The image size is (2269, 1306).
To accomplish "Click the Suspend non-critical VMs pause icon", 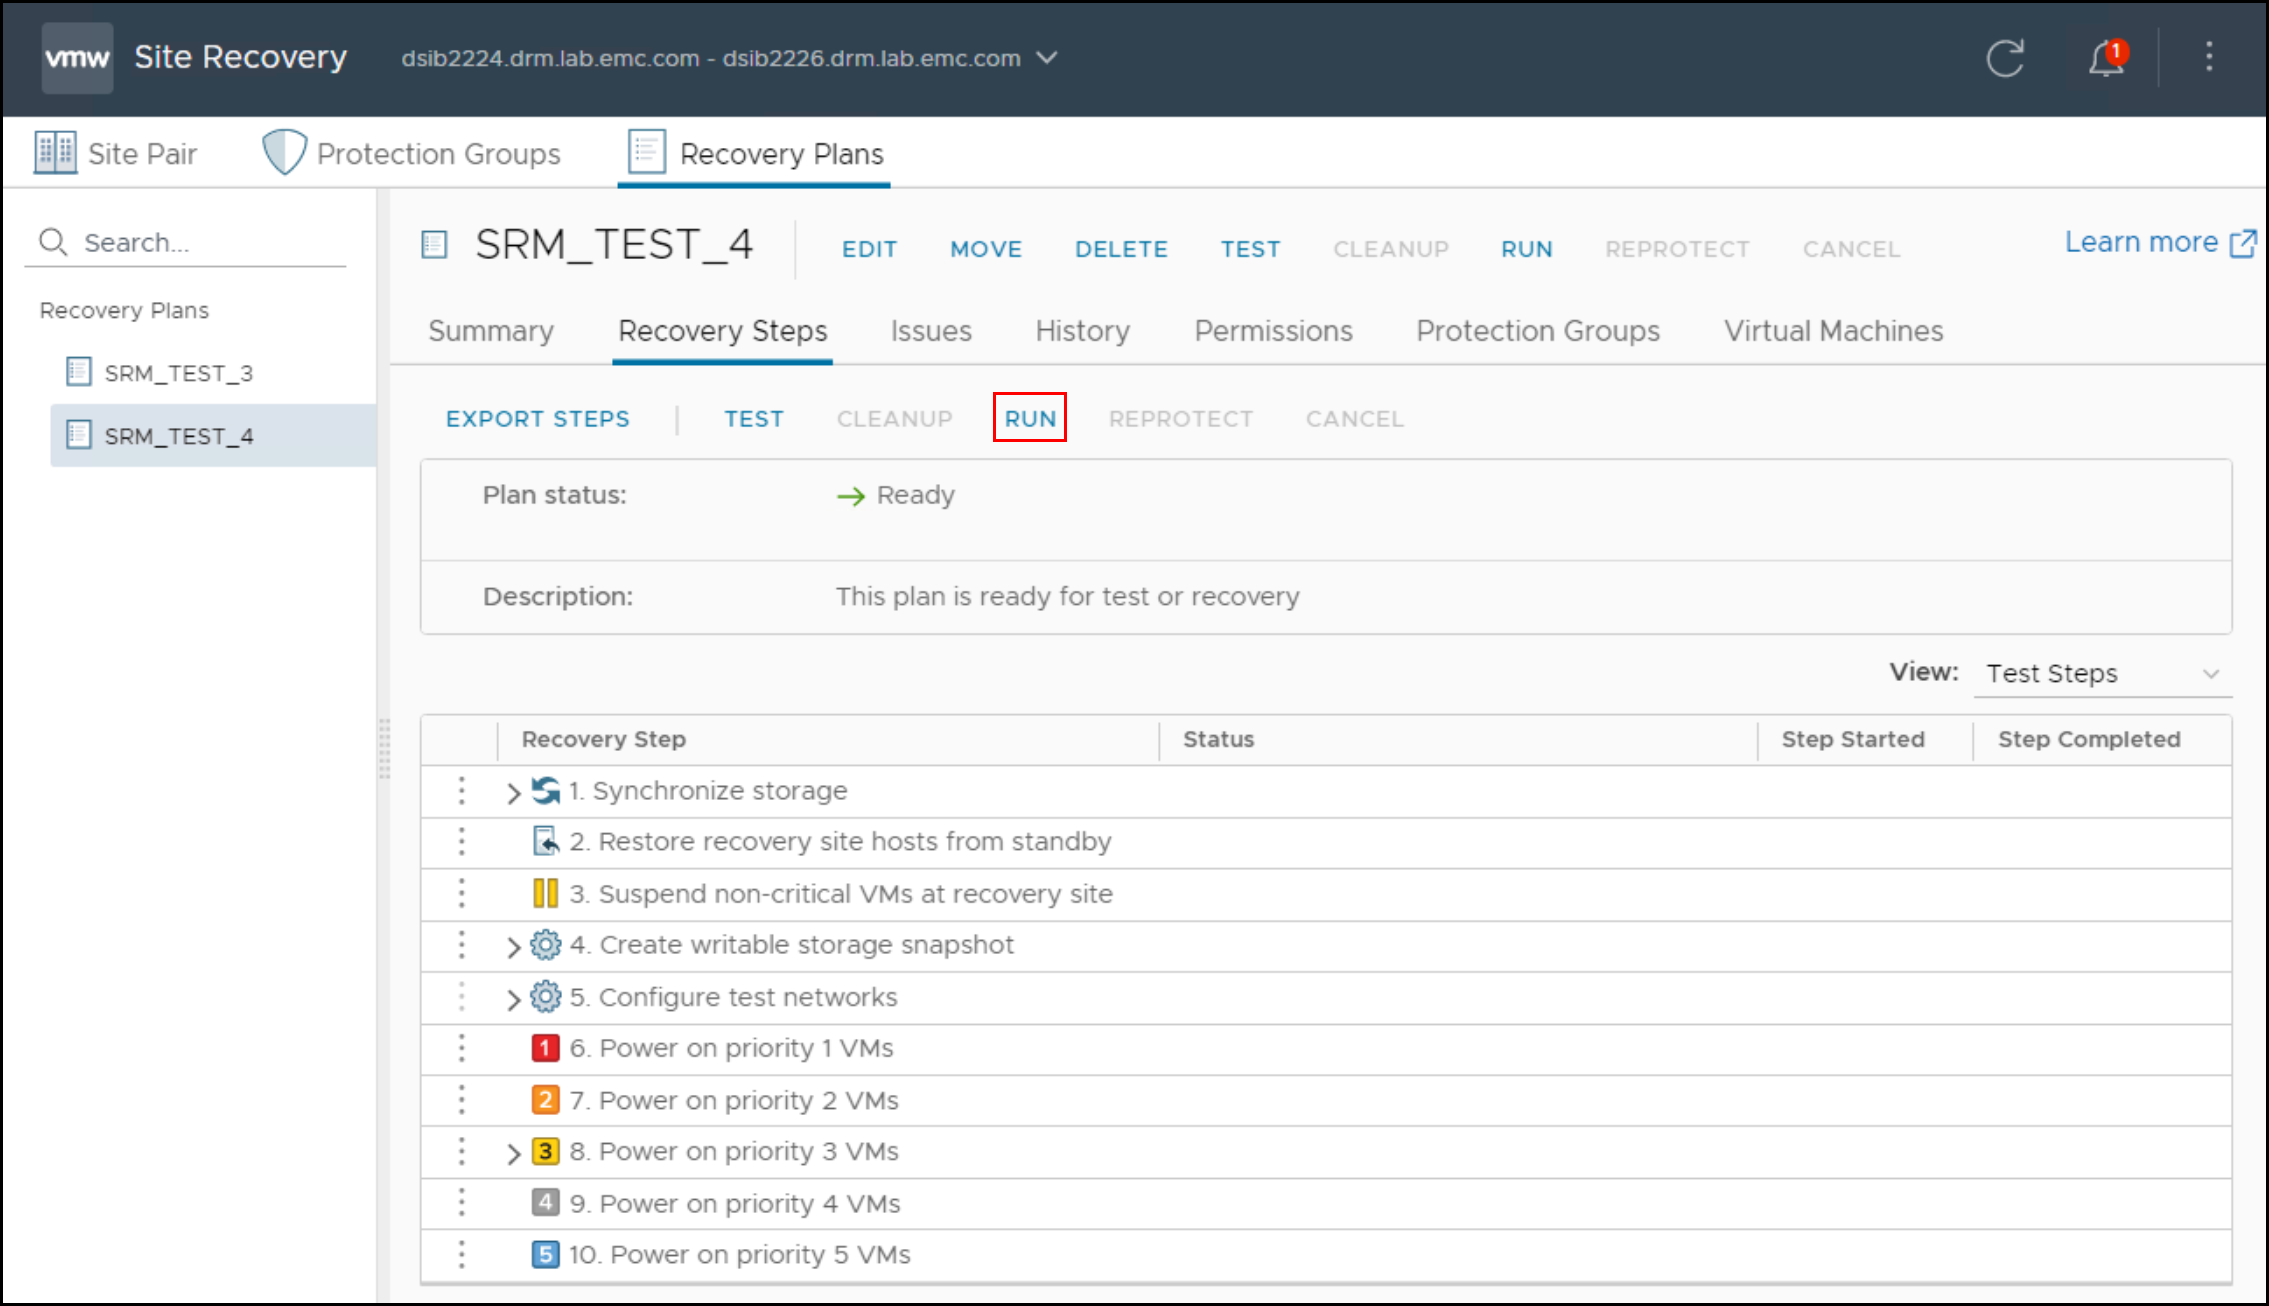I will [546, 893].
